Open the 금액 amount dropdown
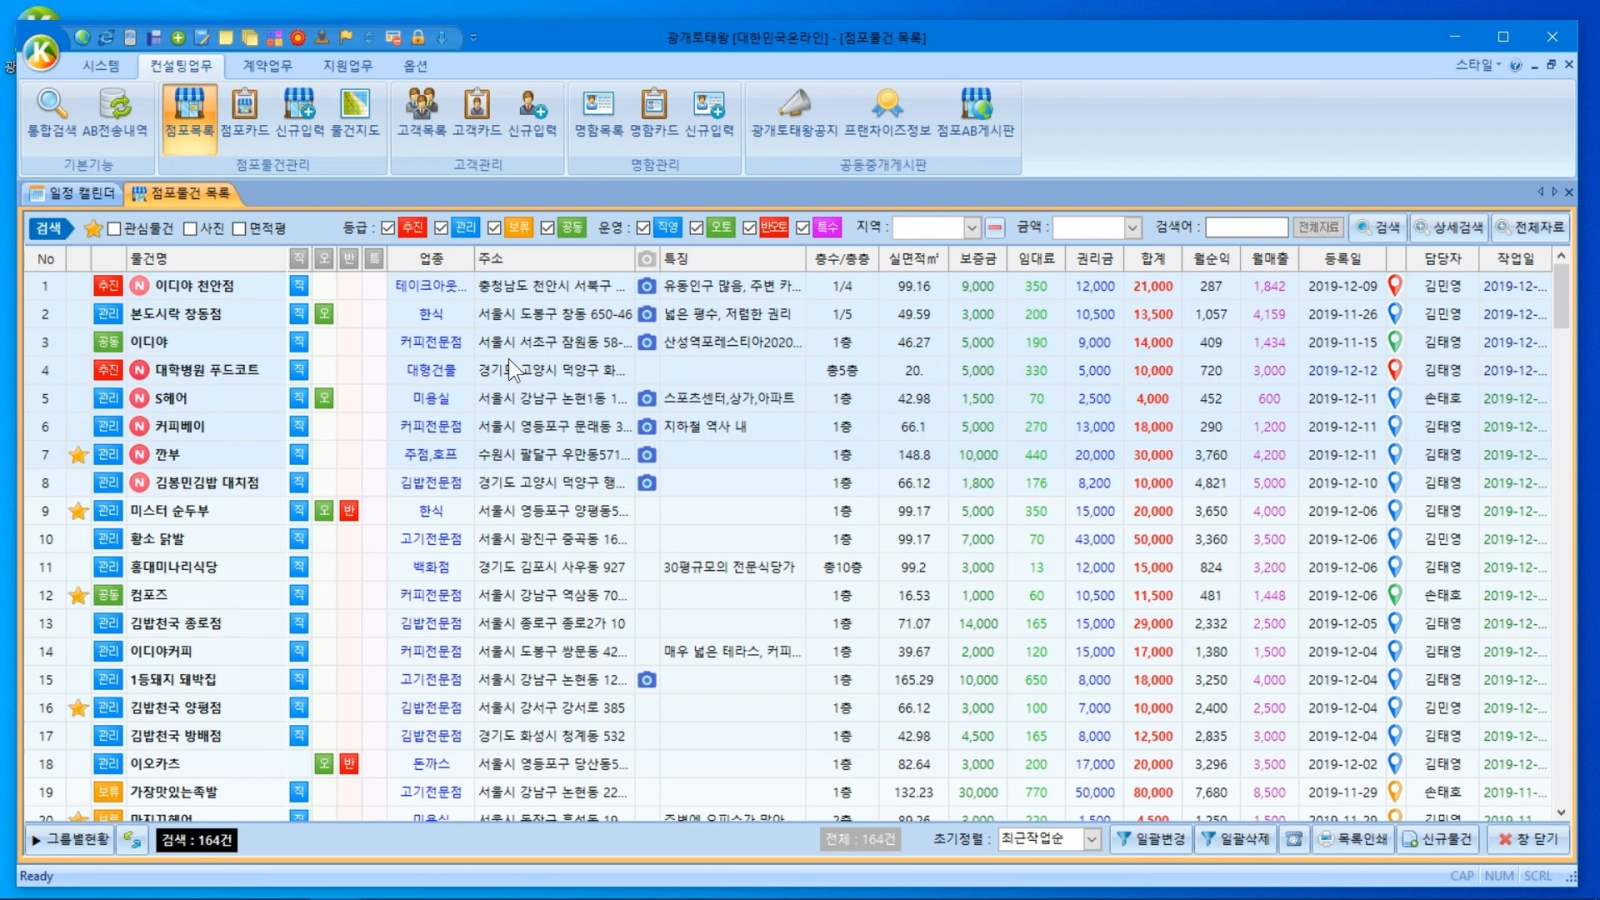This screenshot has height=900, width=1600. point(1132,228)
